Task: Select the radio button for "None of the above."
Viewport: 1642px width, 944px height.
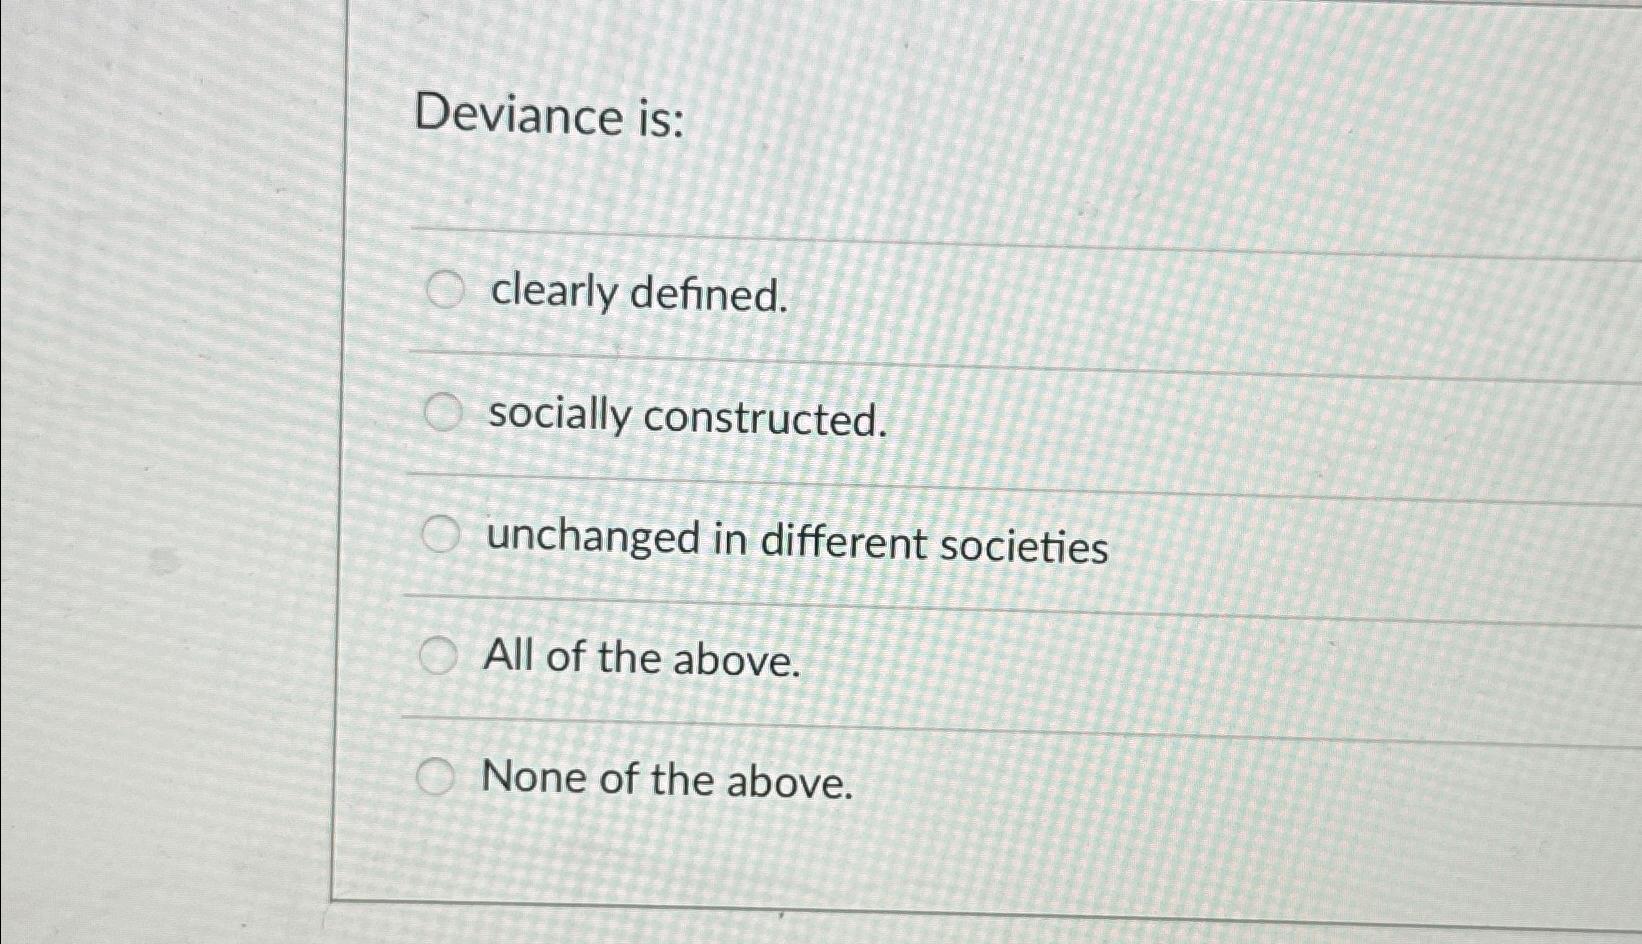Action: pyautogui.click(x=436, y=776)
